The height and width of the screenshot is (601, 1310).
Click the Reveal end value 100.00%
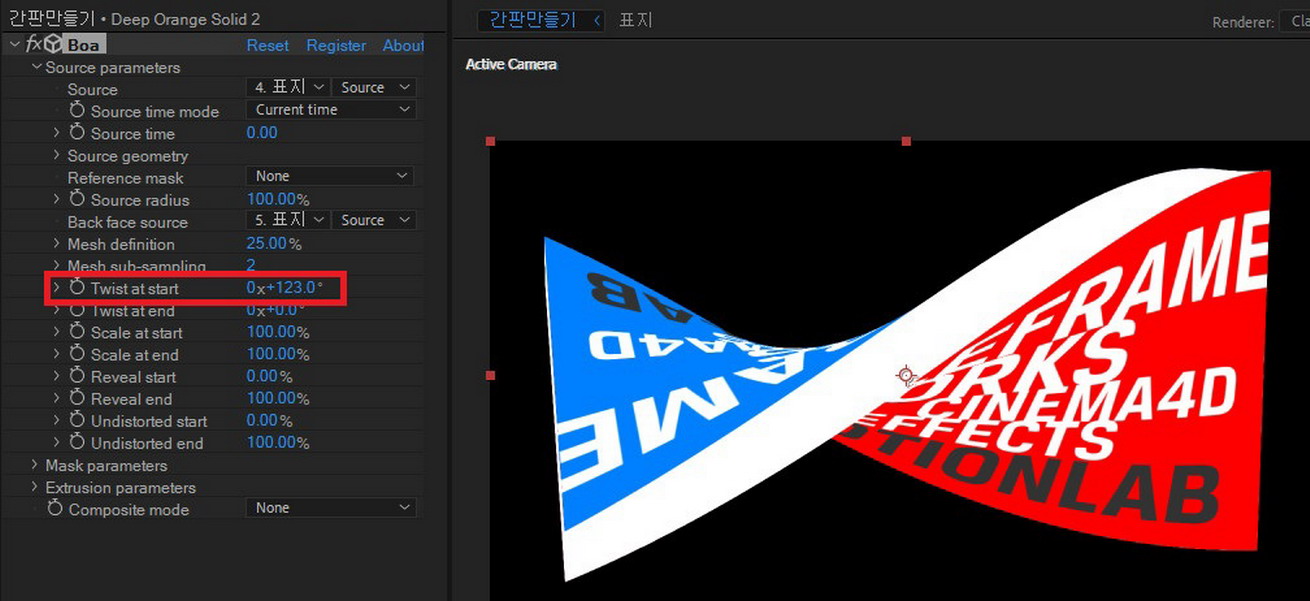click(x=278, y=398)
